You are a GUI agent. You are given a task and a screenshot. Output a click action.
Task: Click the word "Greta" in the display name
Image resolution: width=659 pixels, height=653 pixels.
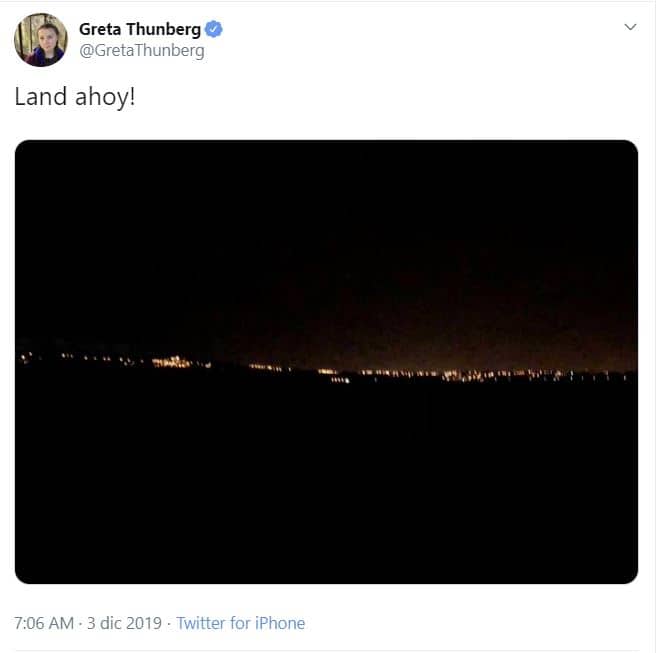(x=99, y=29)
